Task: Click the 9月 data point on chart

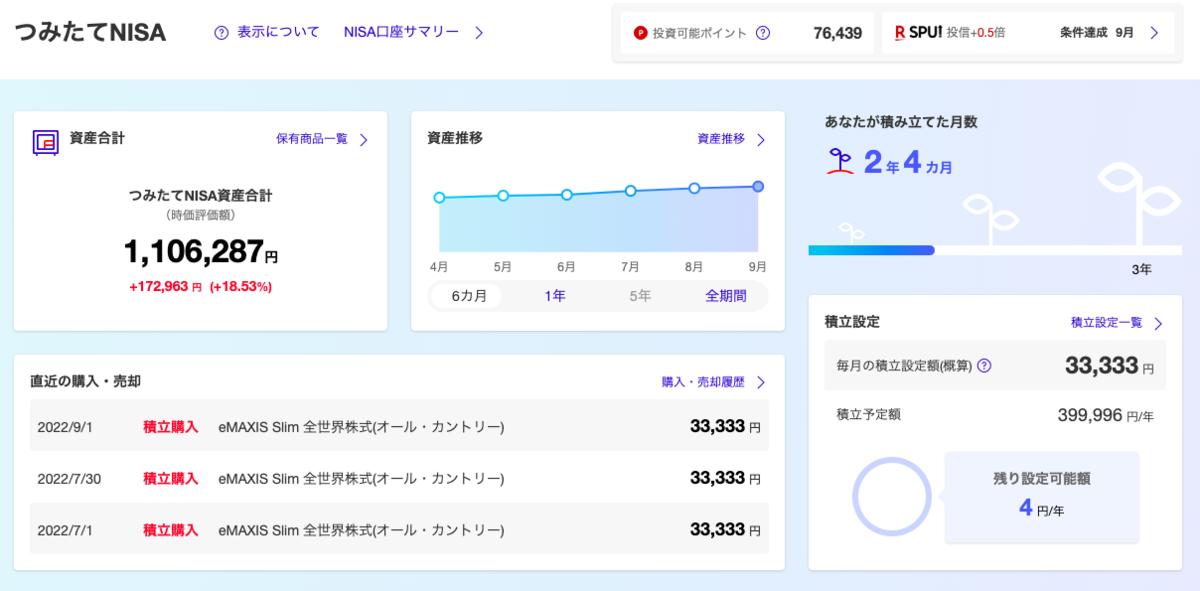Action: (758, 186)
